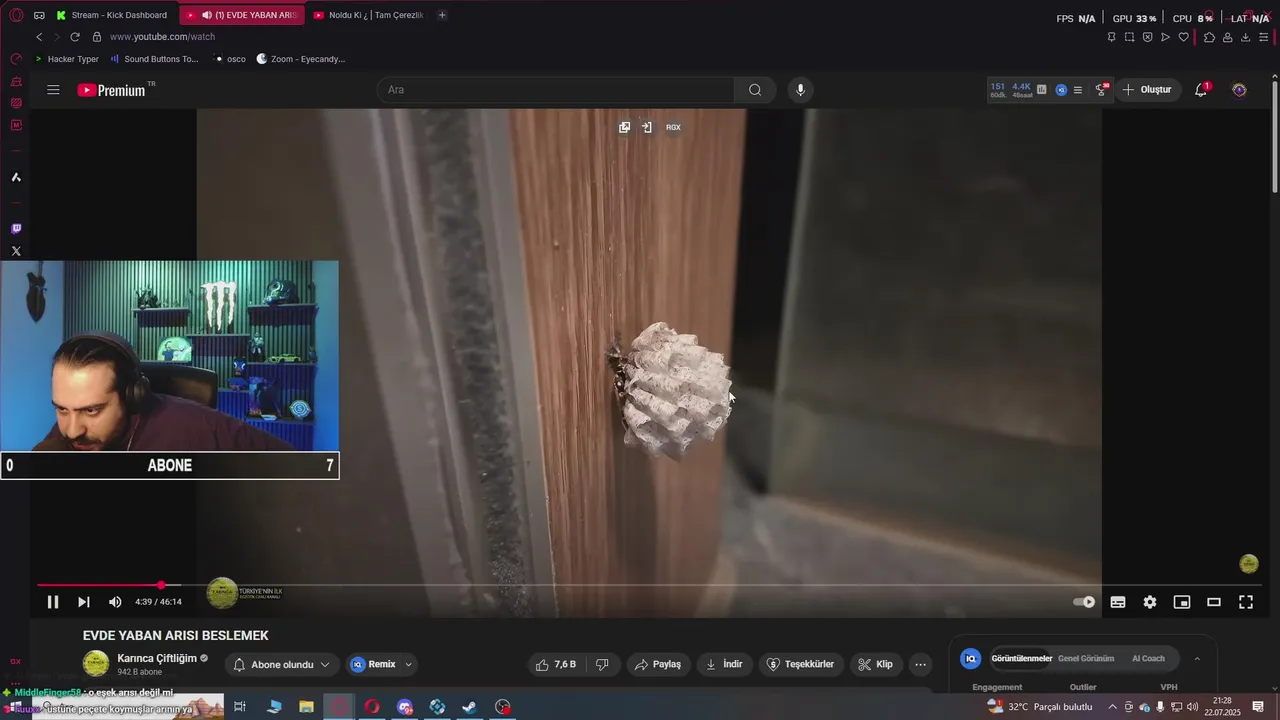Switch to theater mode
The image size is (1280, 720).
pos(1214,602)
